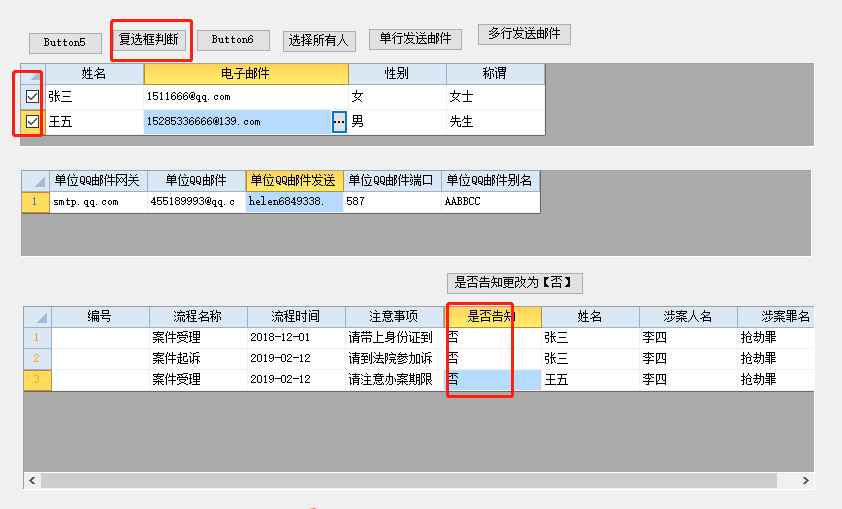The image size is (842, 509).
Task: Select row 2 header in case grid
Action: pos(38,359)
